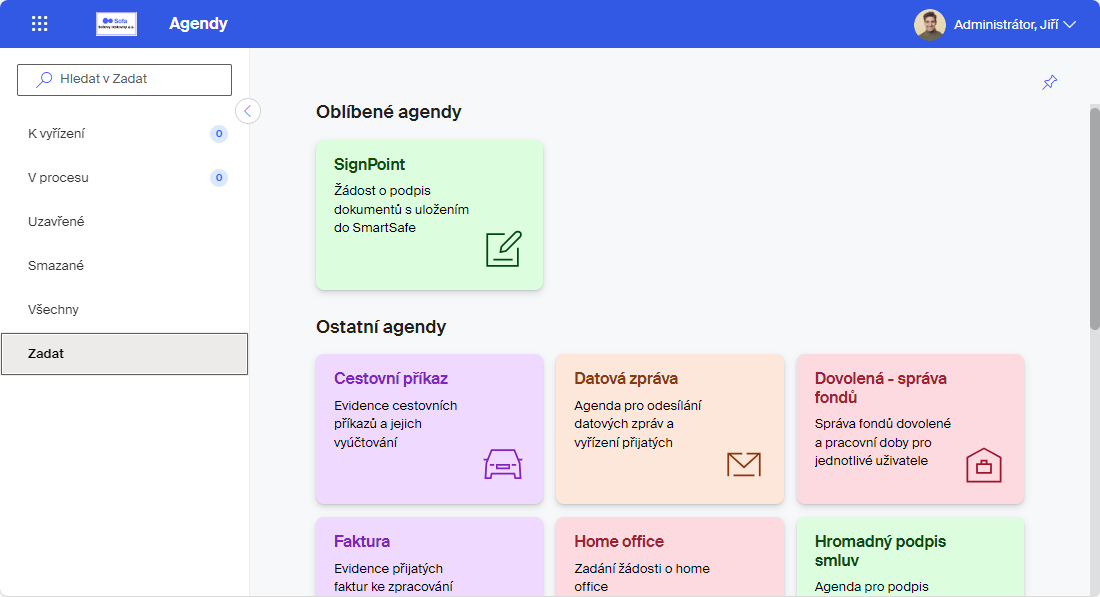
Task: Open the Uzavřené section
Action: coord(125,222)
